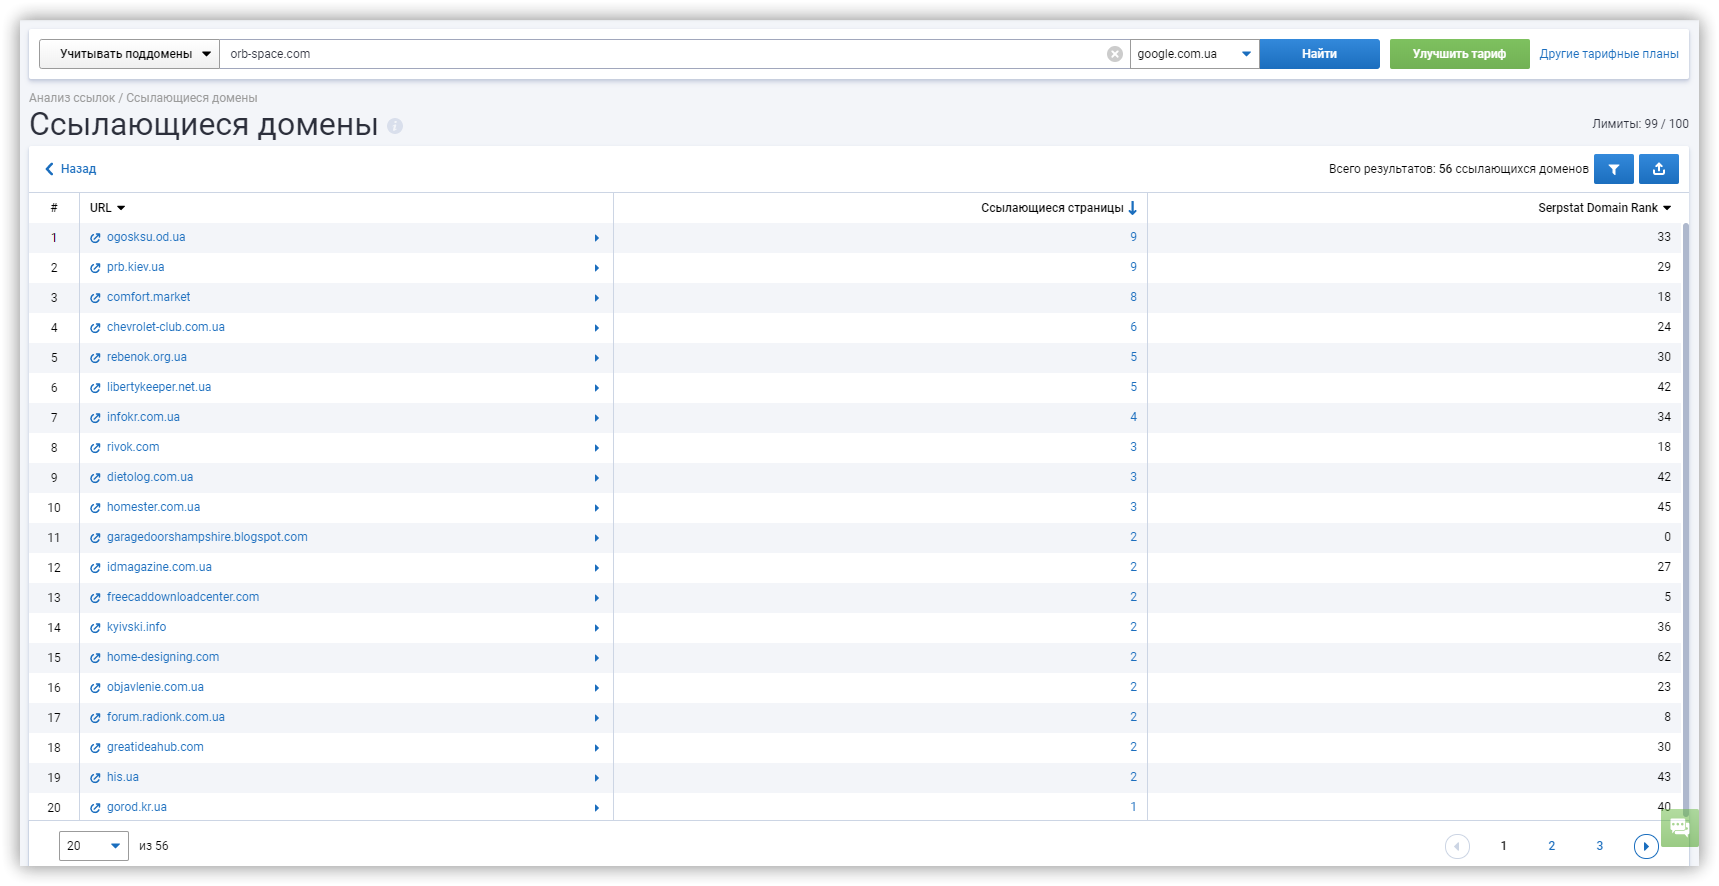Open the live chat widget
Viewport: 1719px width, 886px height.
pos(1679,827)
